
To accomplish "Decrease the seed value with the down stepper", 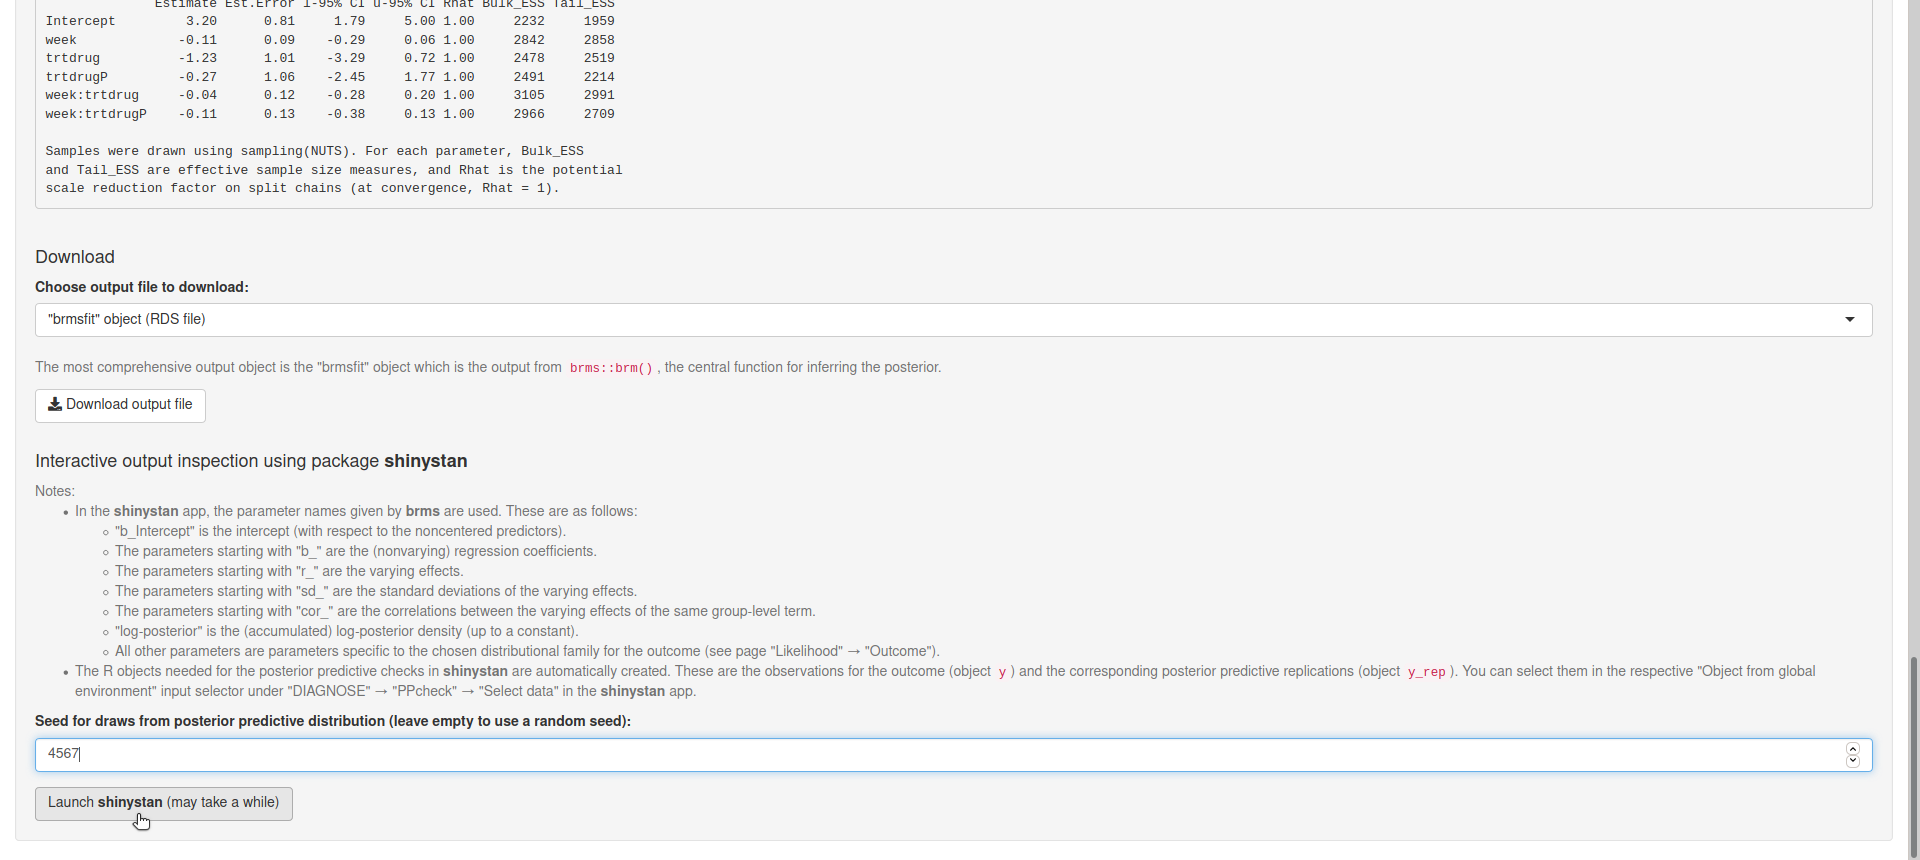I will 1852,761.
